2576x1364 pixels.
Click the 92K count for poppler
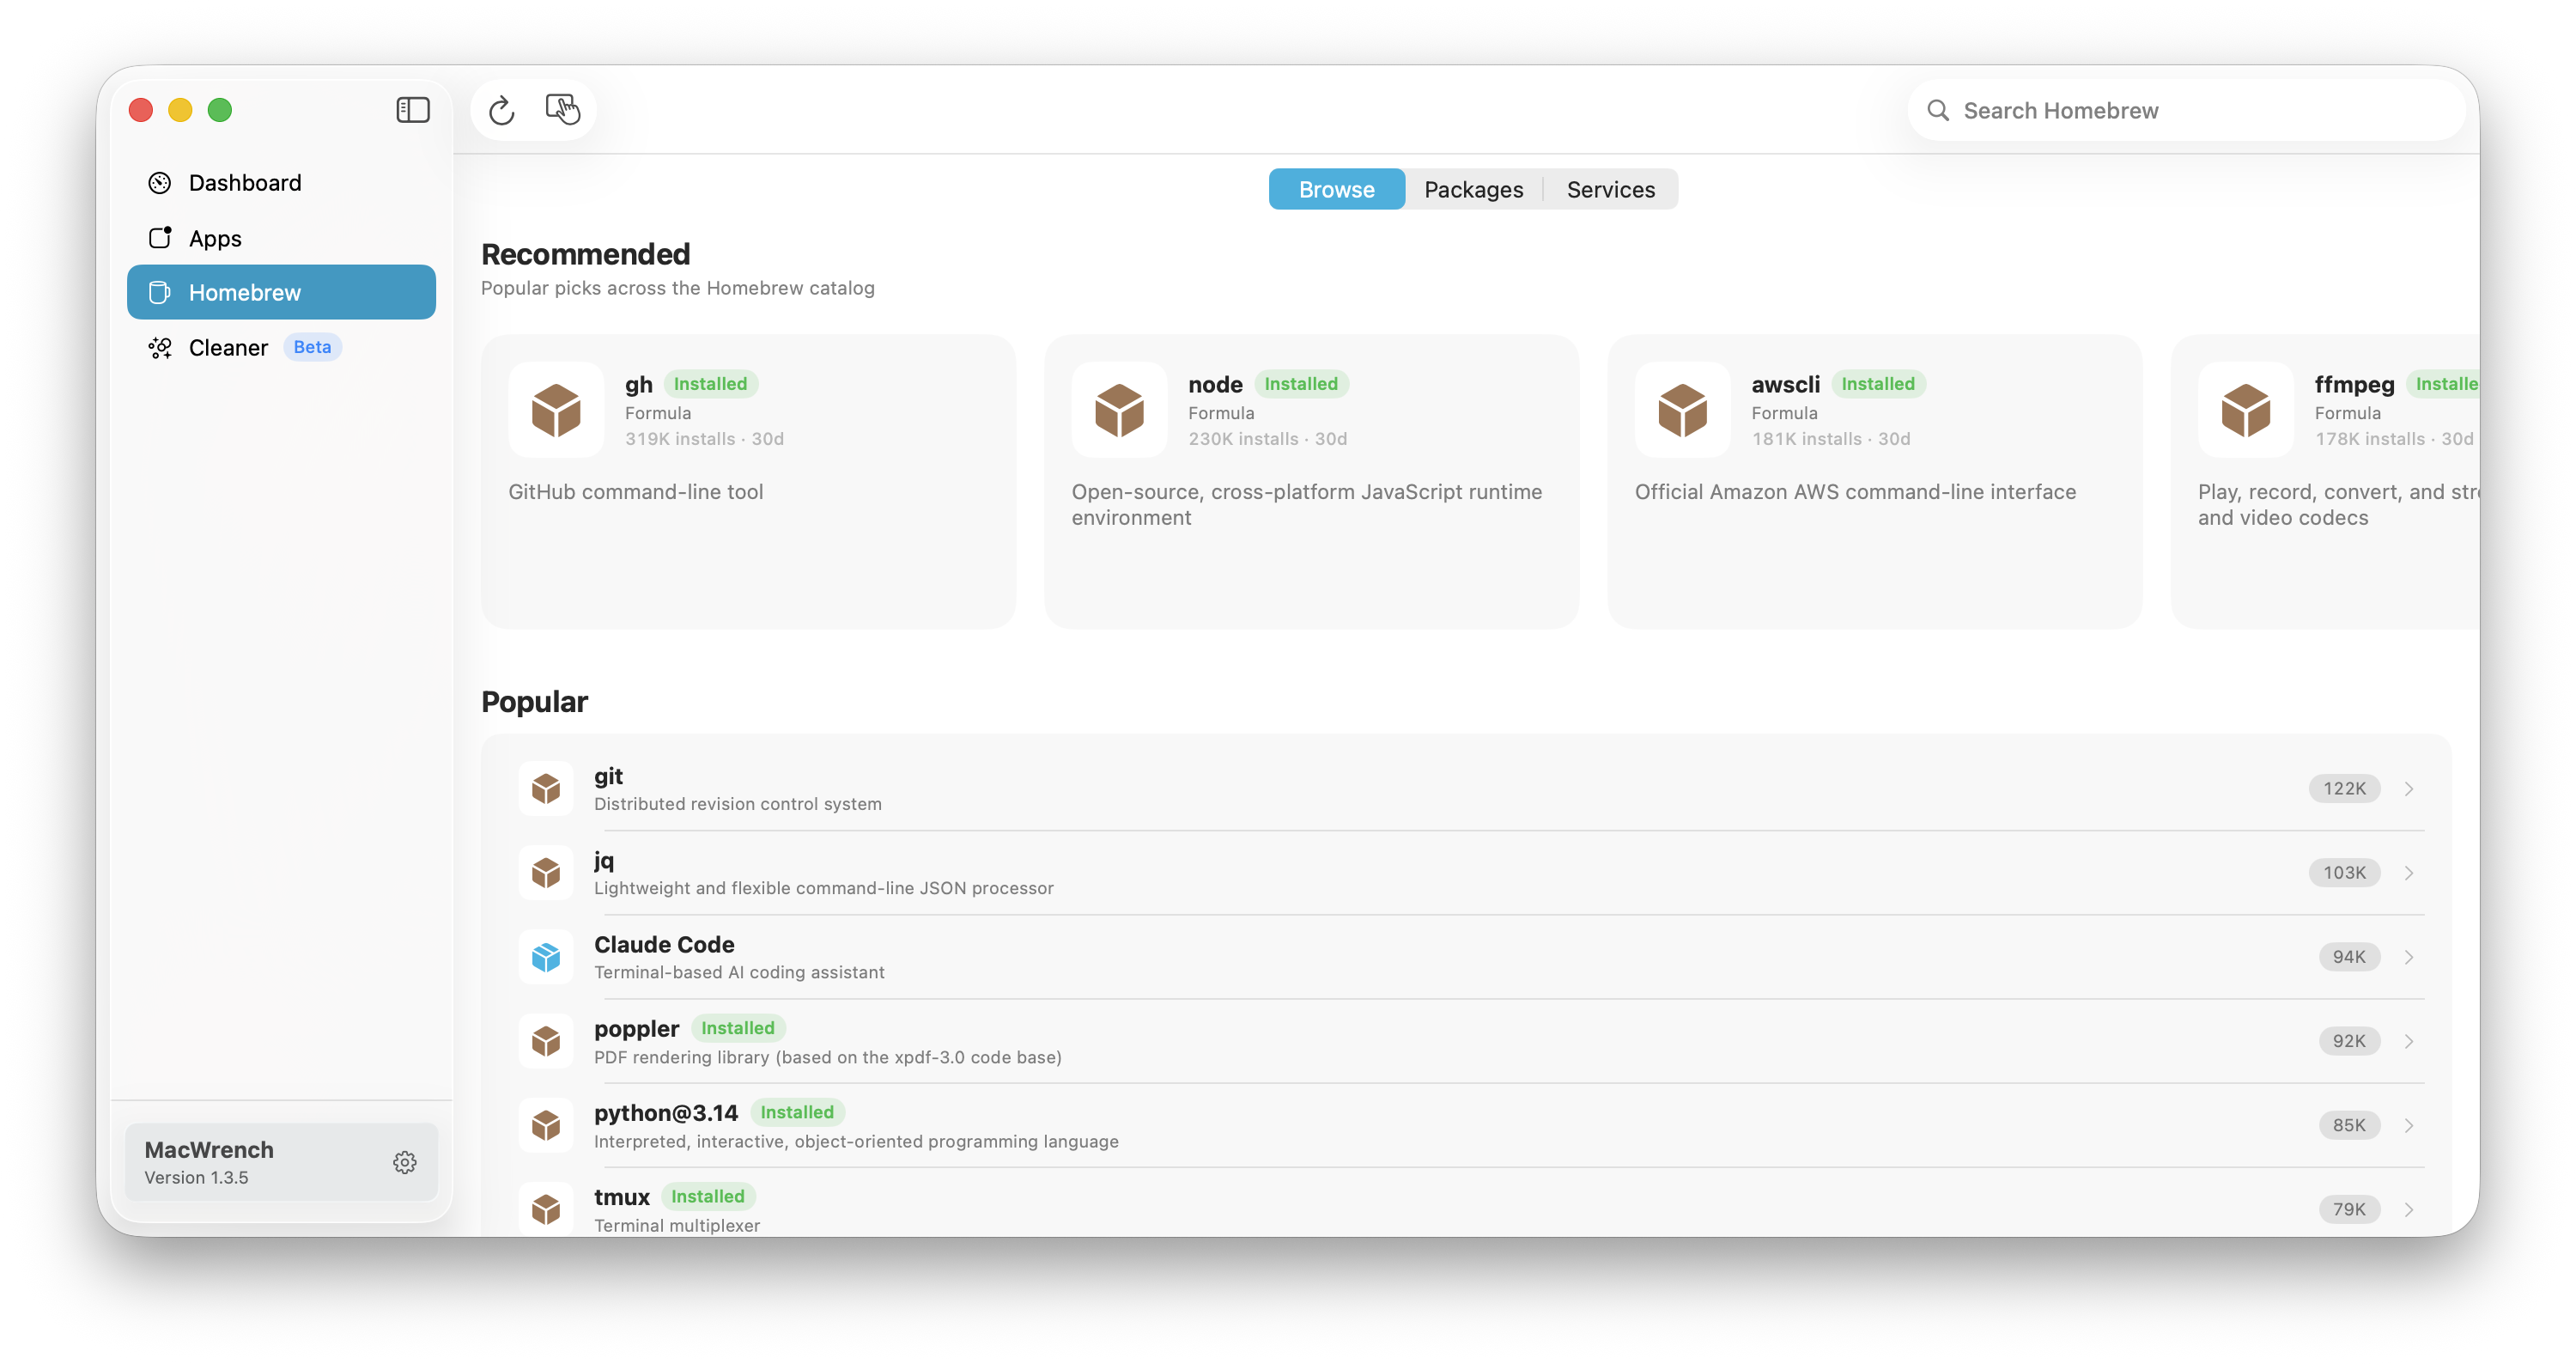pos(2349,1041)
